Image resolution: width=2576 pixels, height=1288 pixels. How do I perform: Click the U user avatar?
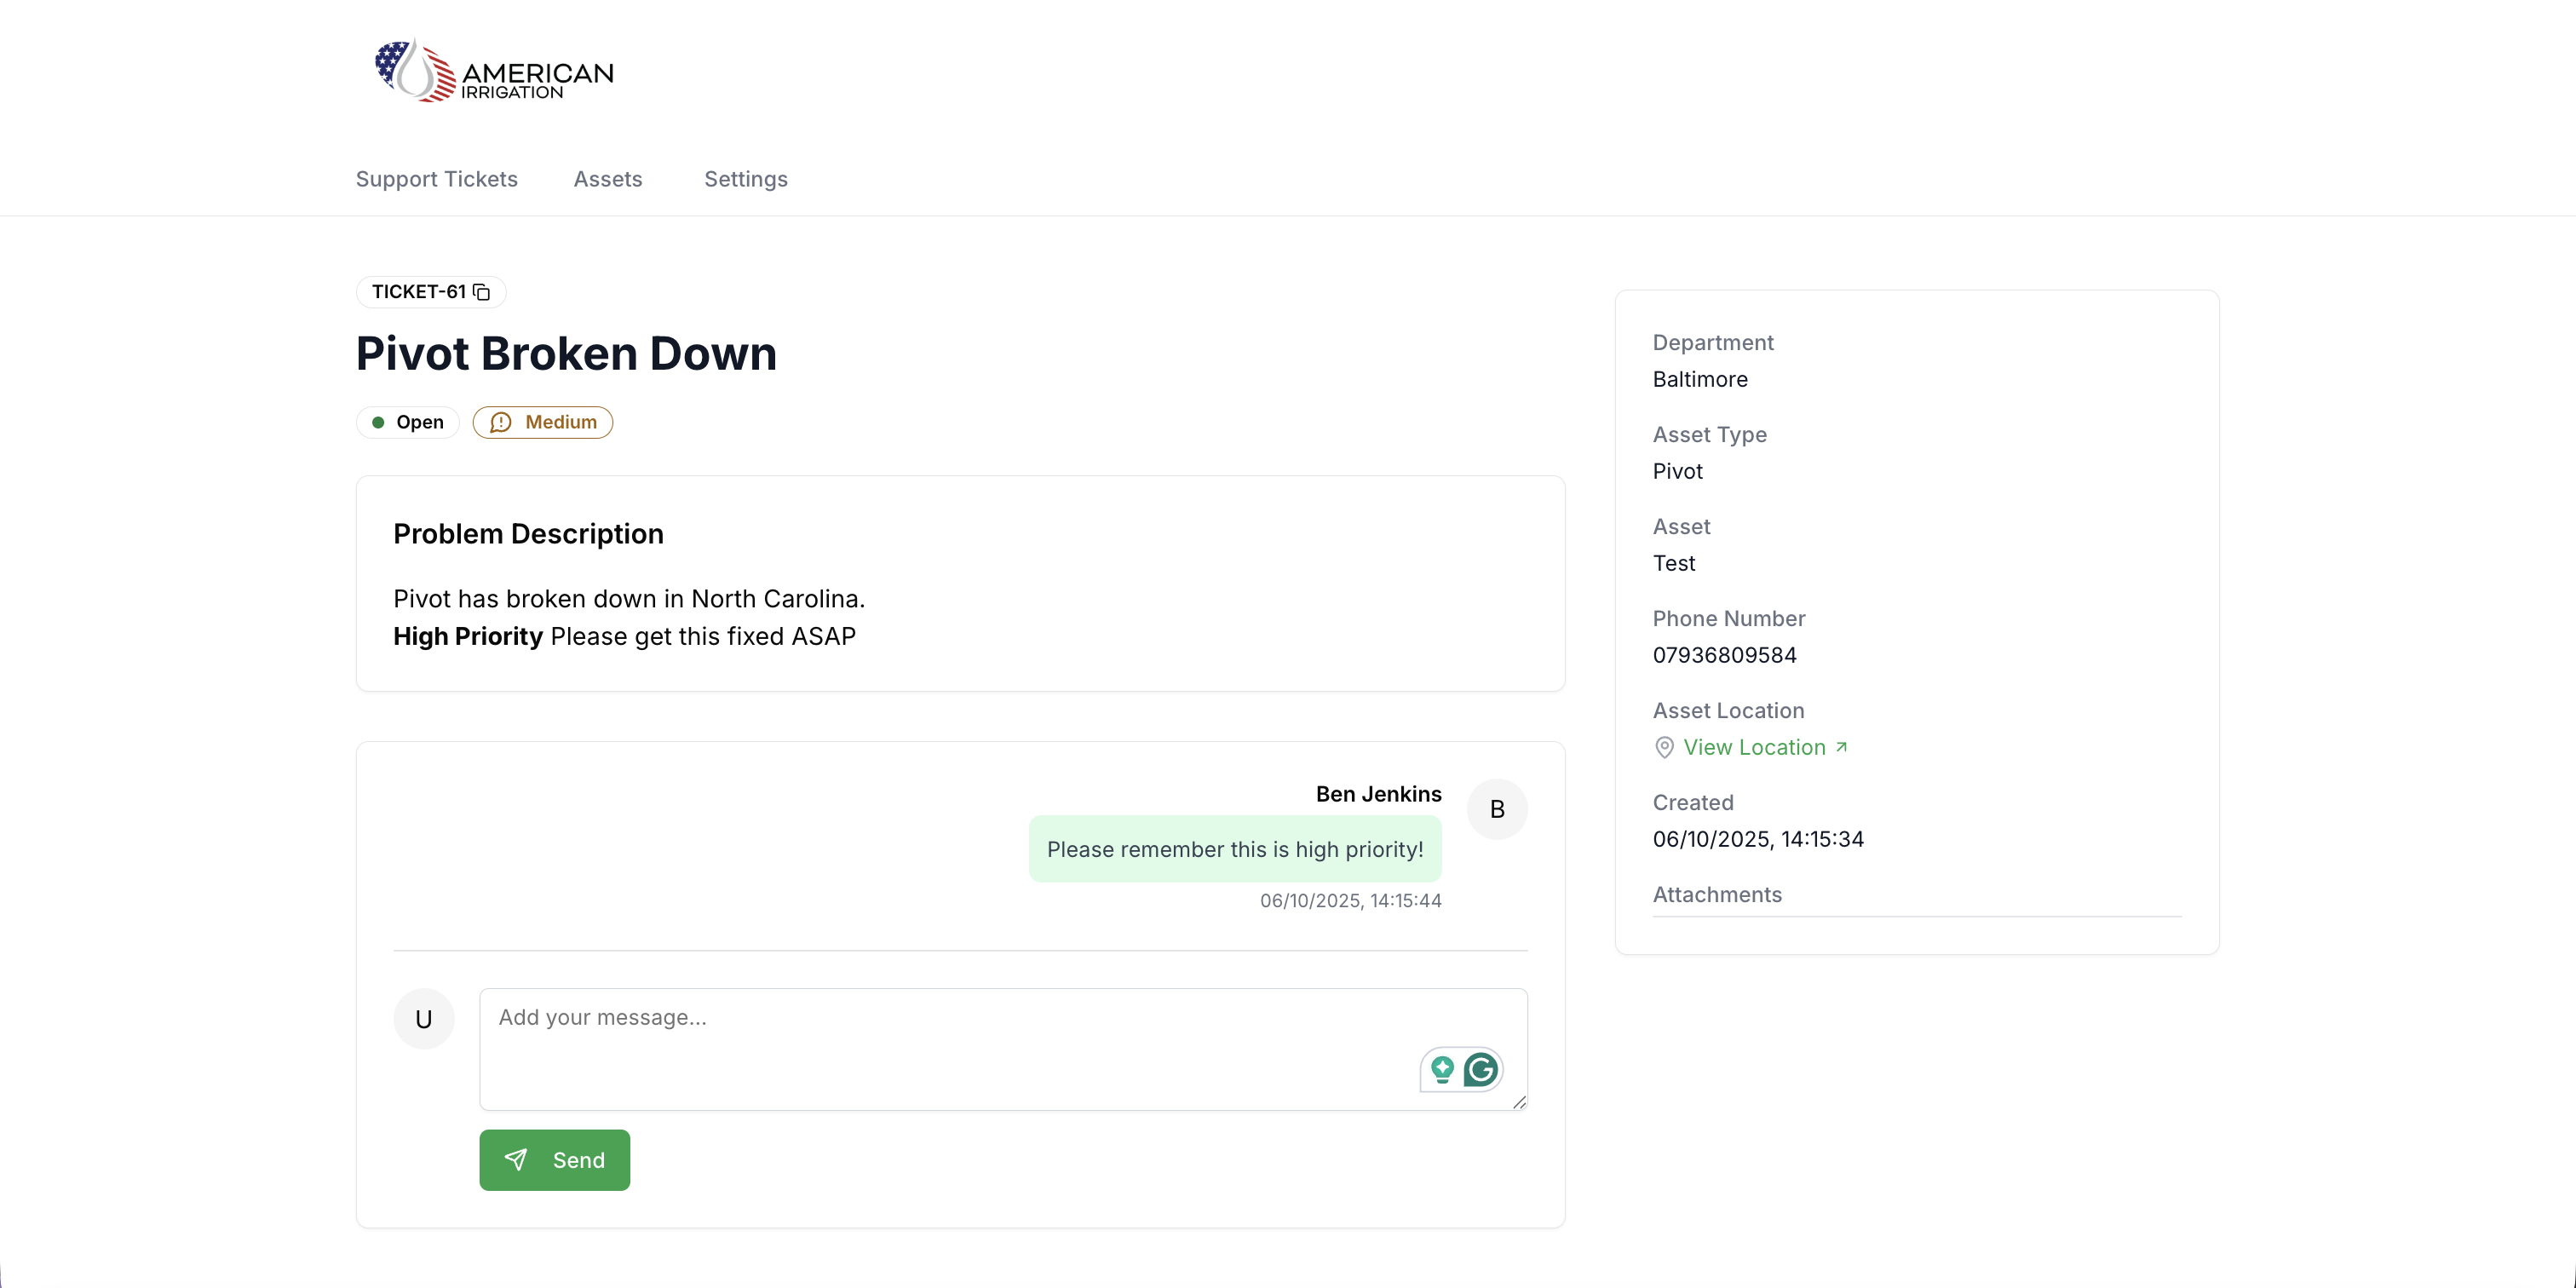click(x=424, y=1019)
